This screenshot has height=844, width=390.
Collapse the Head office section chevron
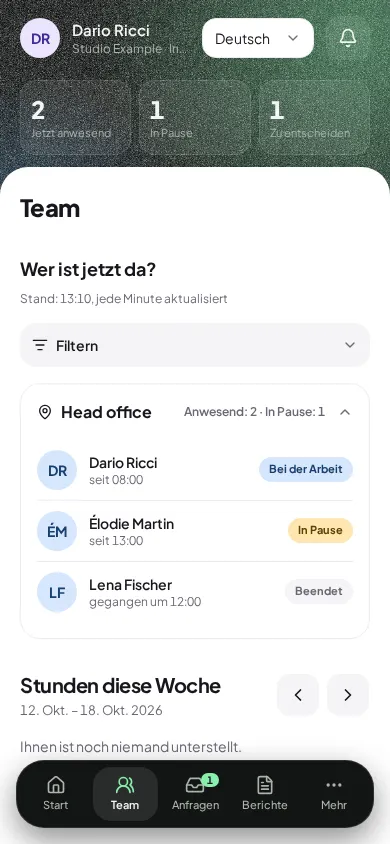click(x=345, y=412)
